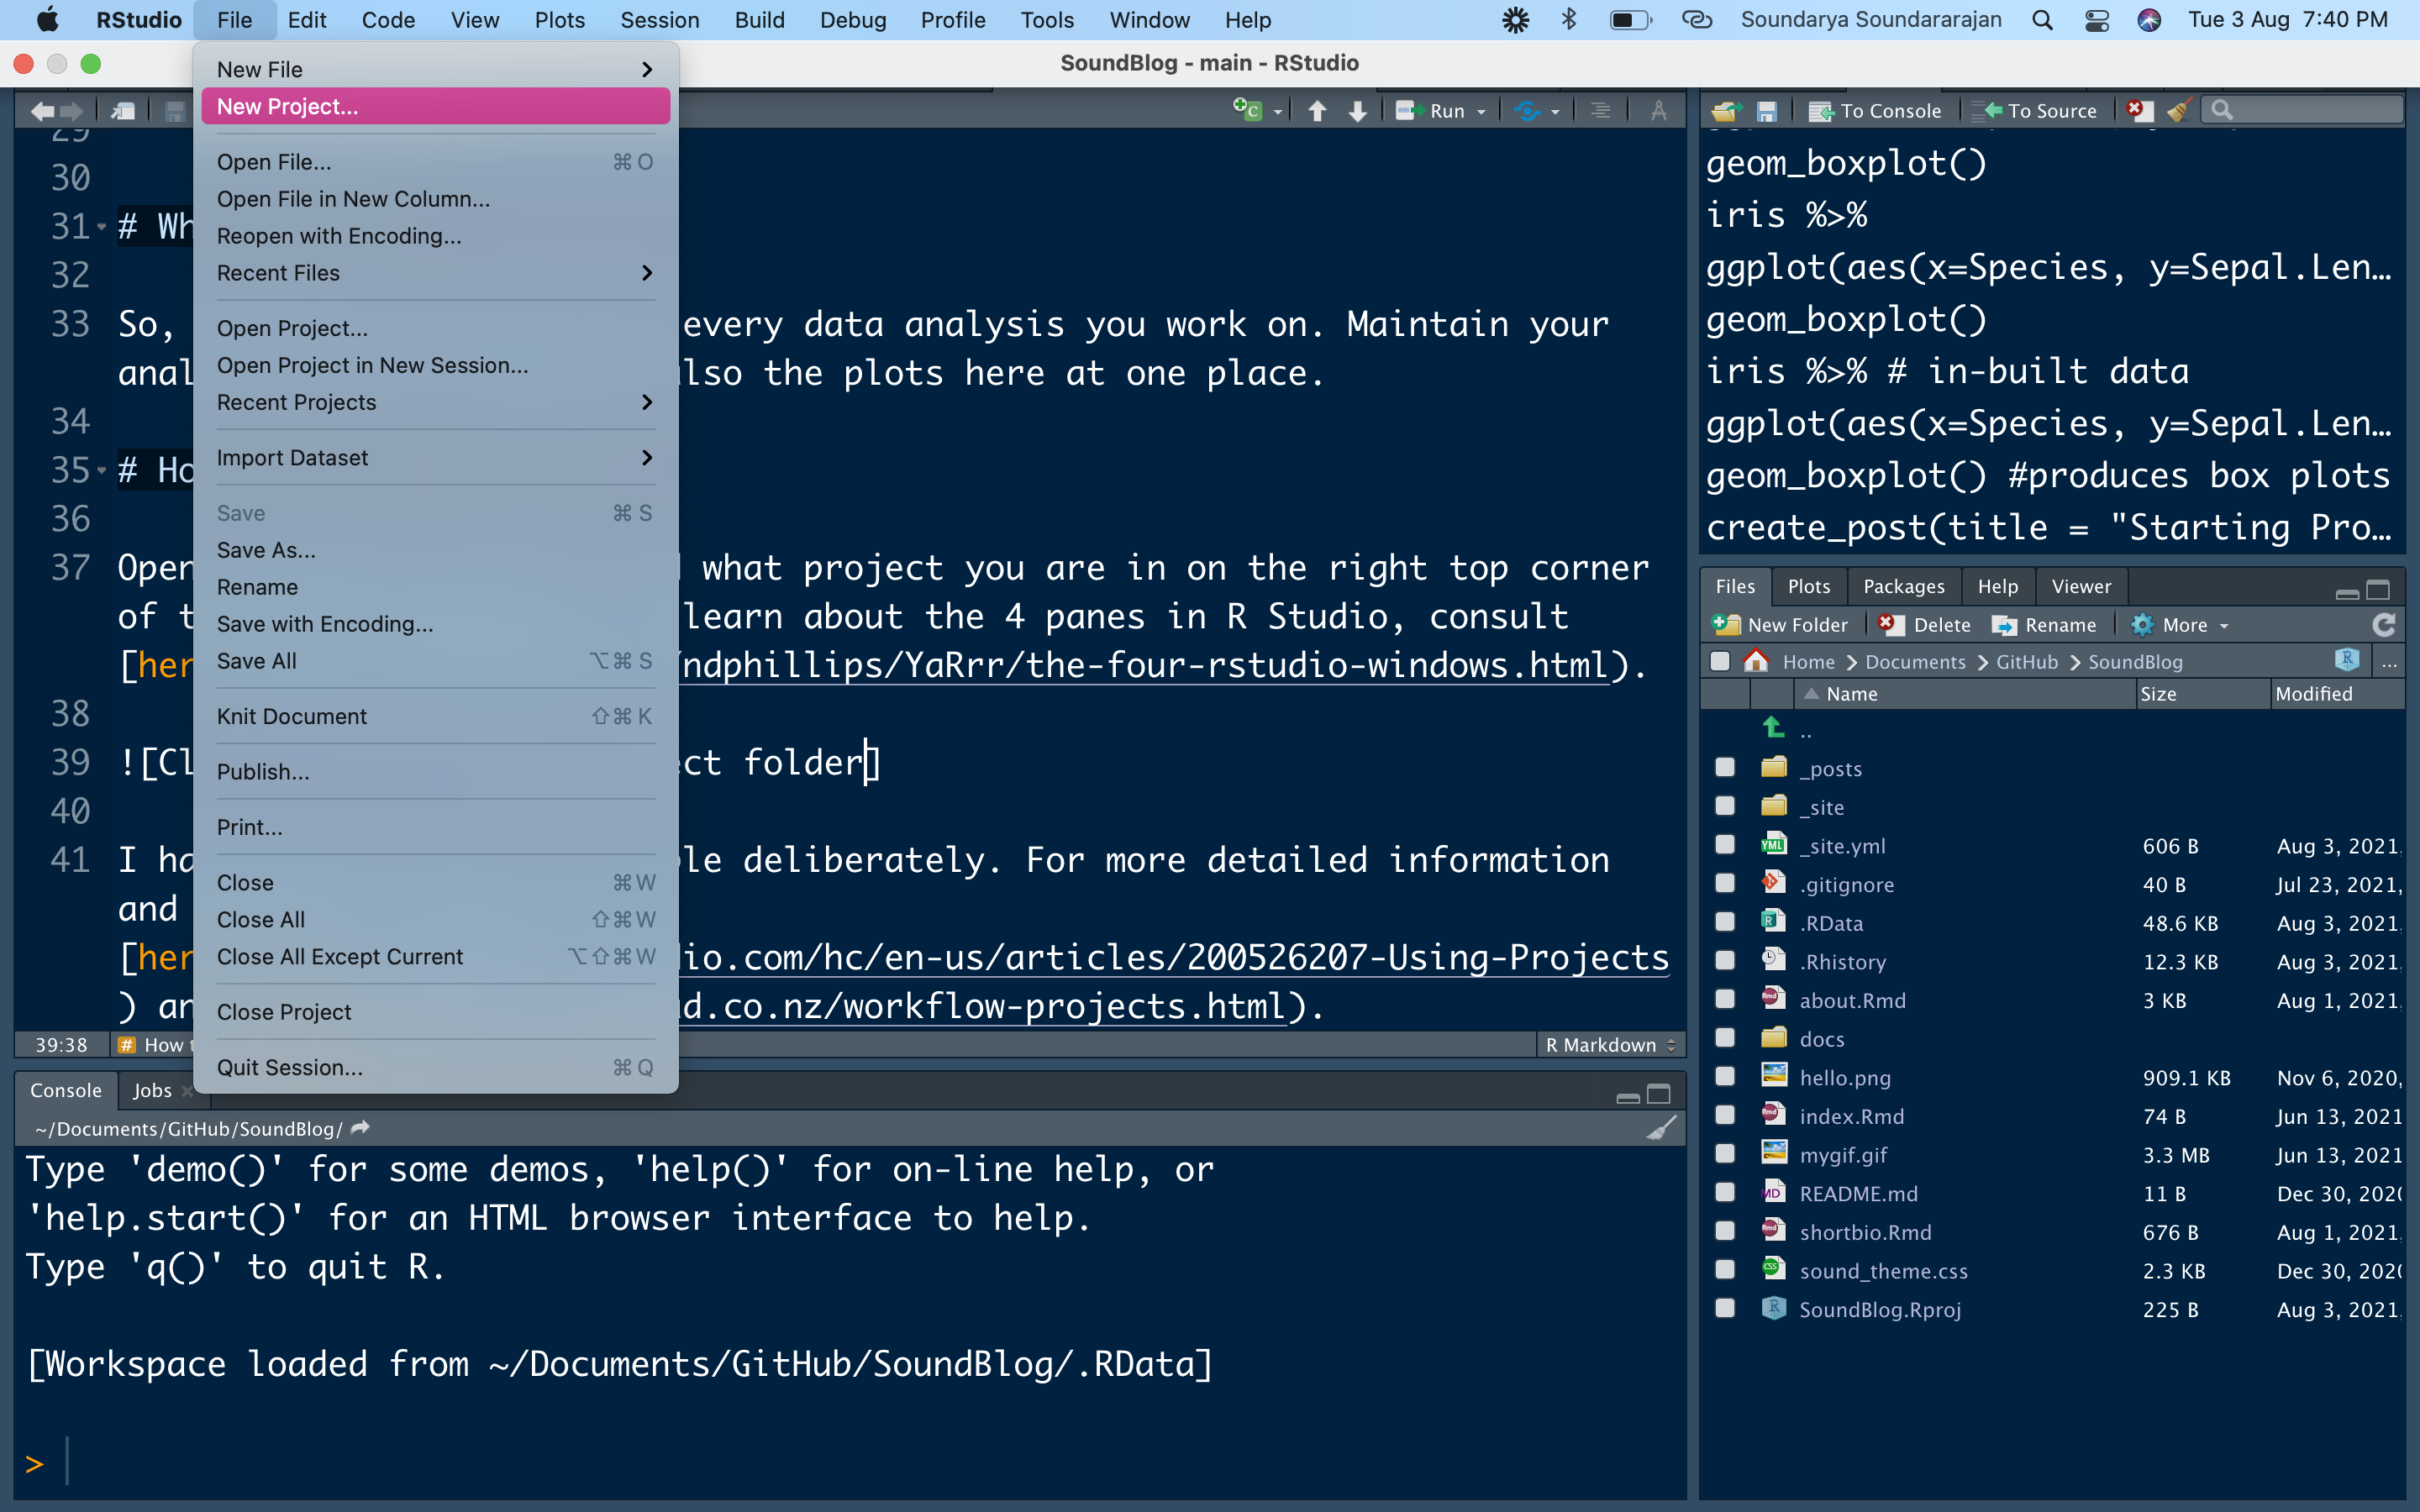Tick the checkbox beside index.Rmd
Viewport: 2420px width, 1512px height.
click(1725, 1115)
